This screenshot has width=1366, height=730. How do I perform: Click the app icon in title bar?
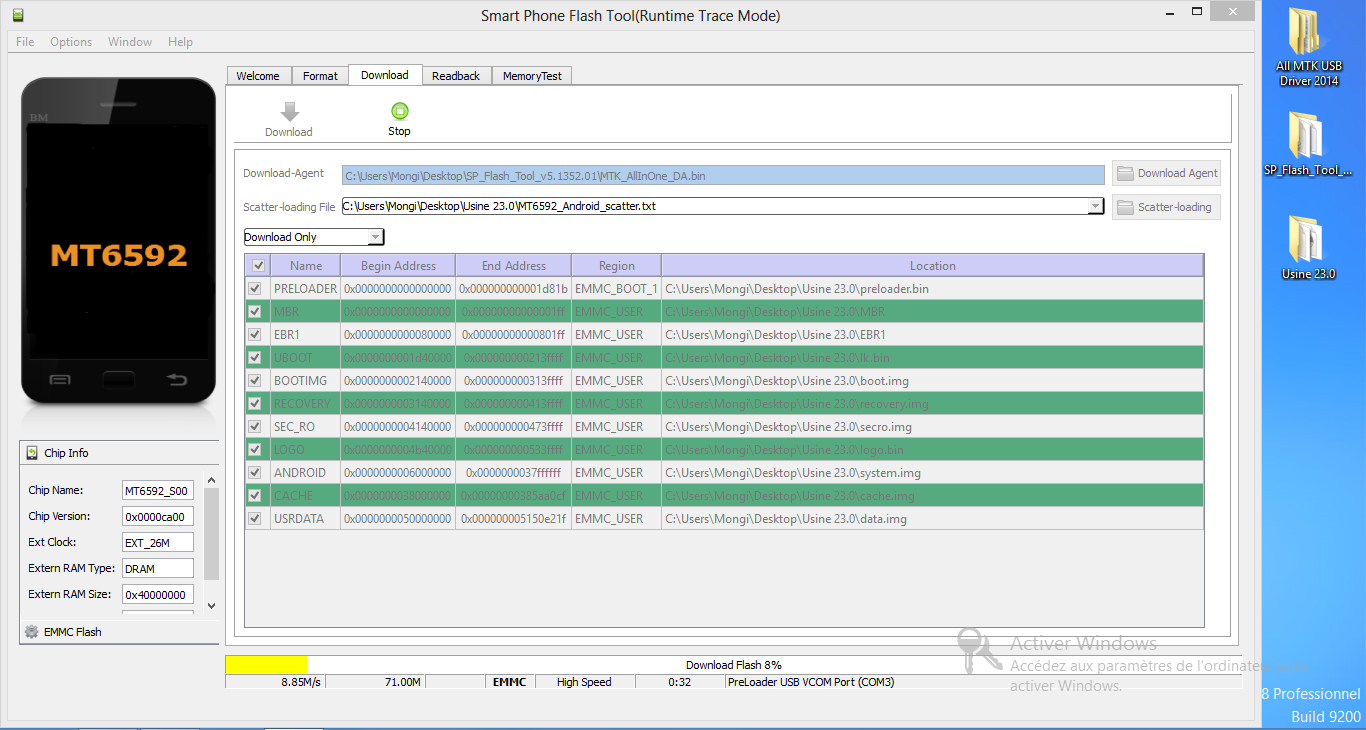17,15
